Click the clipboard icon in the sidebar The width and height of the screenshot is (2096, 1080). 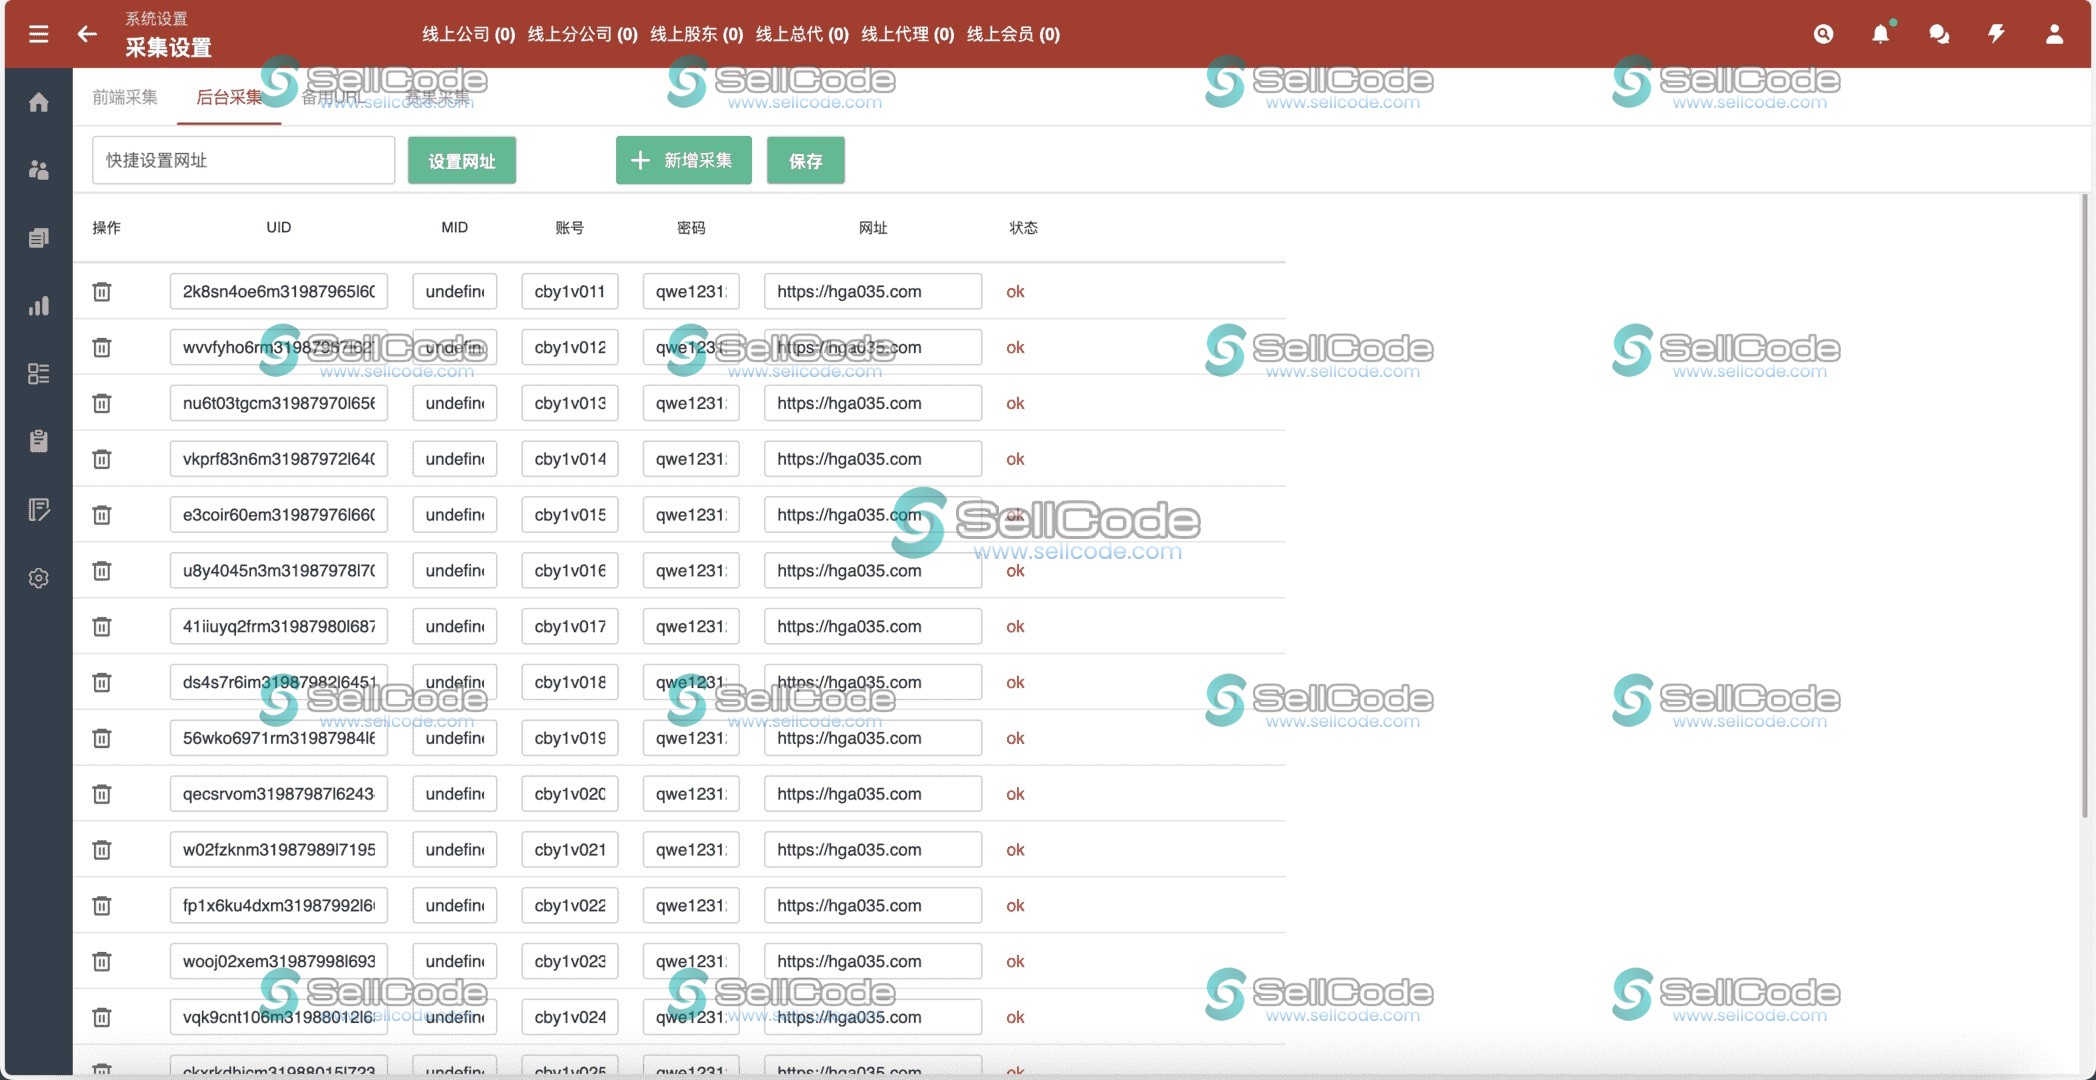[38, 440]
